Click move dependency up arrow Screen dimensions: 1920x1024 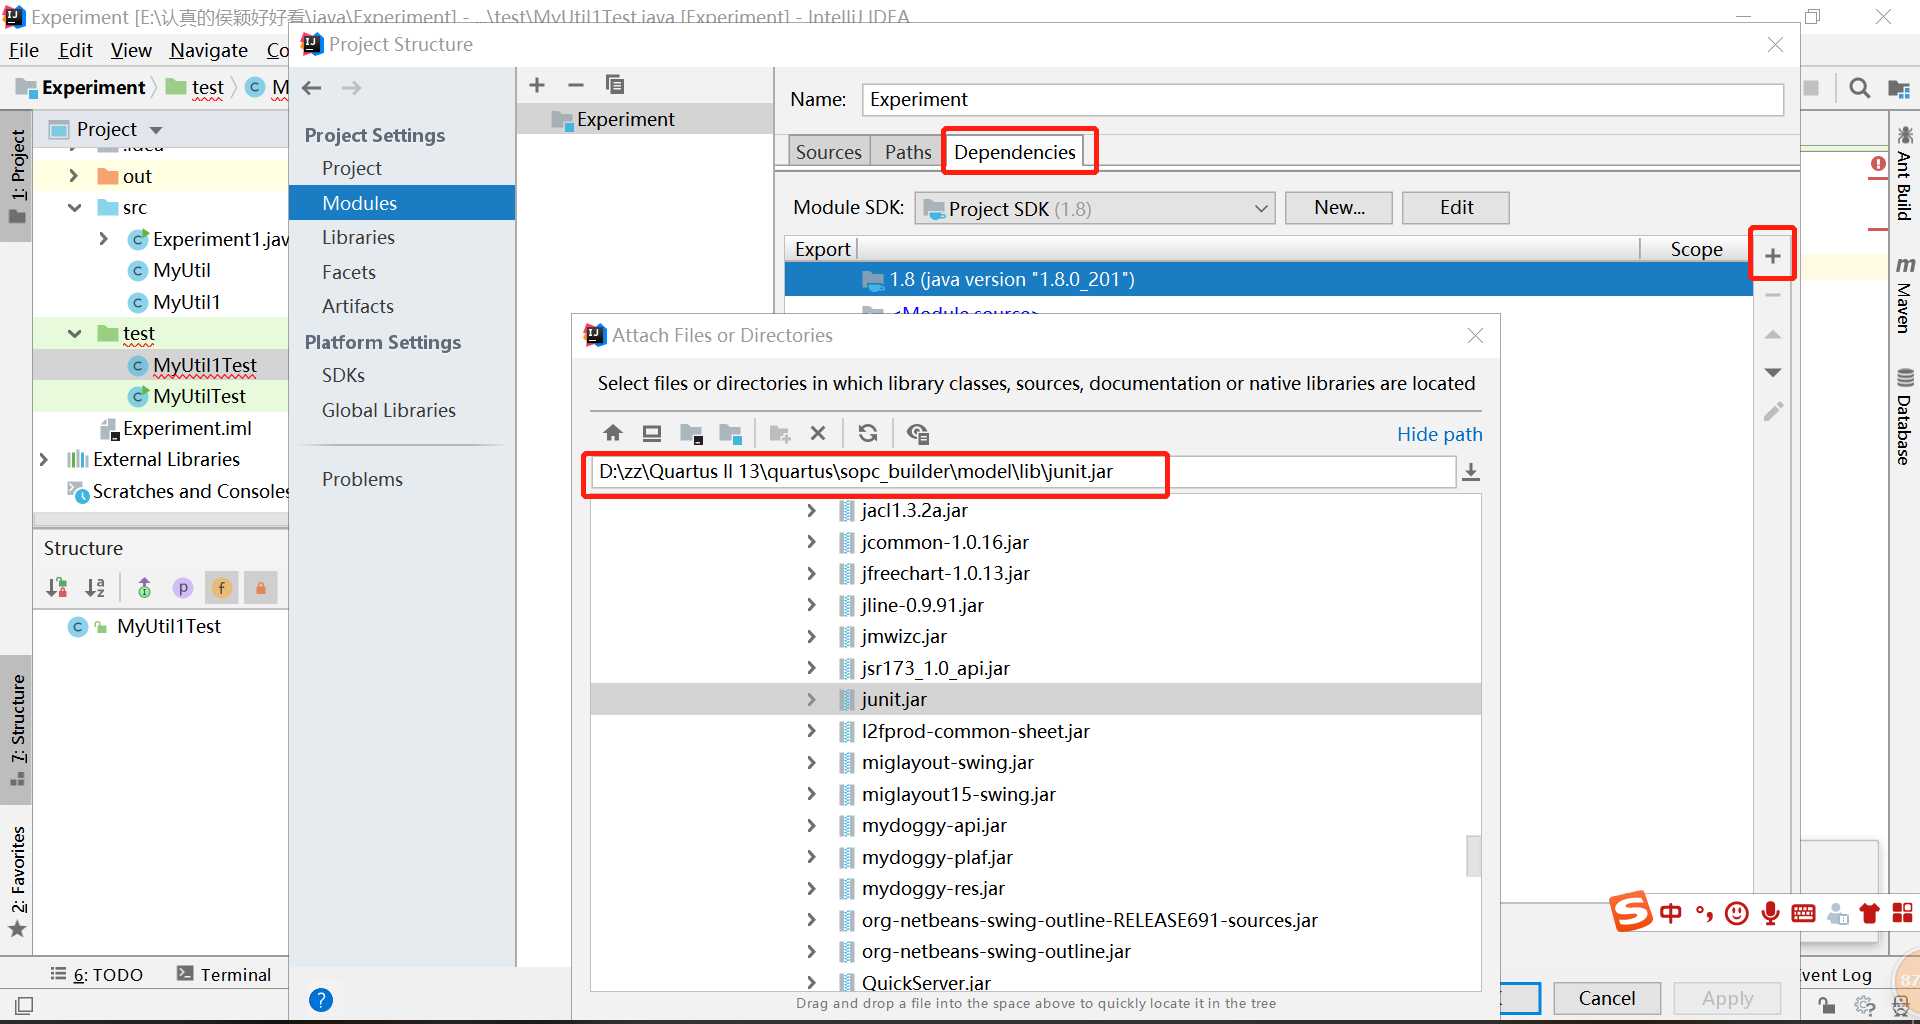click(x=1773, y=334)
